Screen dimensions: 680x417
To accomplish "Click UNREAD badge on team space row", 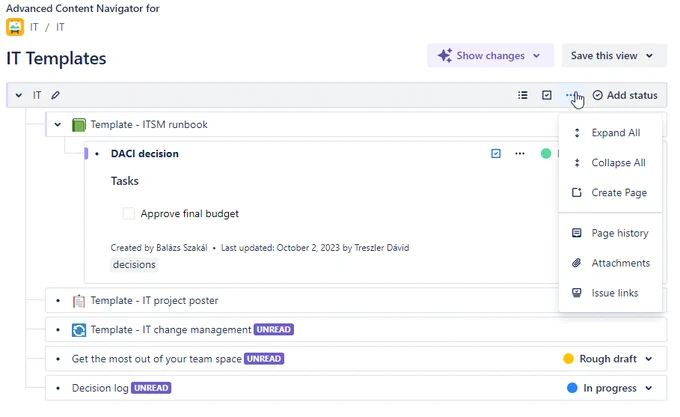I will [264, 358].
